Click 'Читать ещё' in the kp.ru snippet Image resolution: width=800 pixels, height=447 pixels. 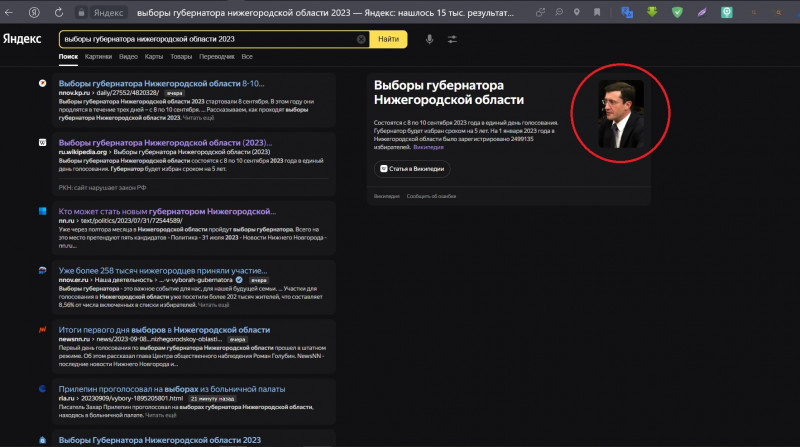pyautogui.click(x=198, y=118)
